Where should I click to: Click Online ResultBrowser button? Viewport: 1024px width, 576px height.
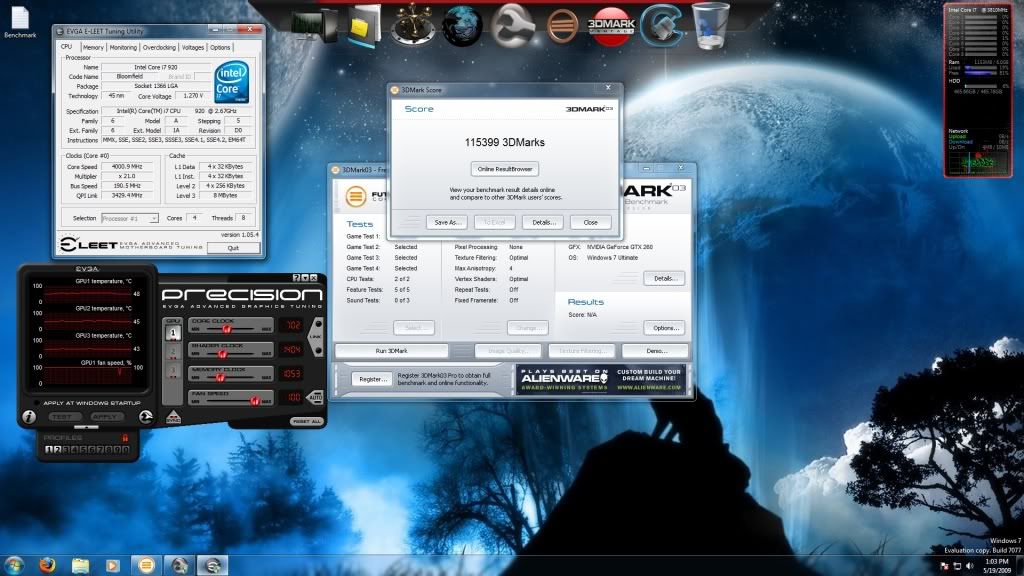coord(505,169)
